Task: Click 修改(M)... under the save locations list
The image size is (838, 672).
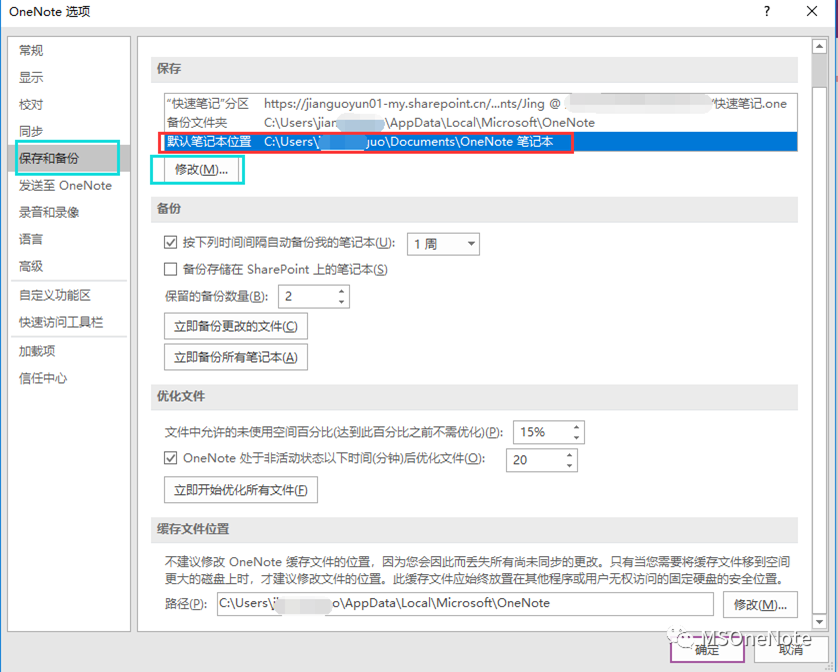Action: click(201, 169)
